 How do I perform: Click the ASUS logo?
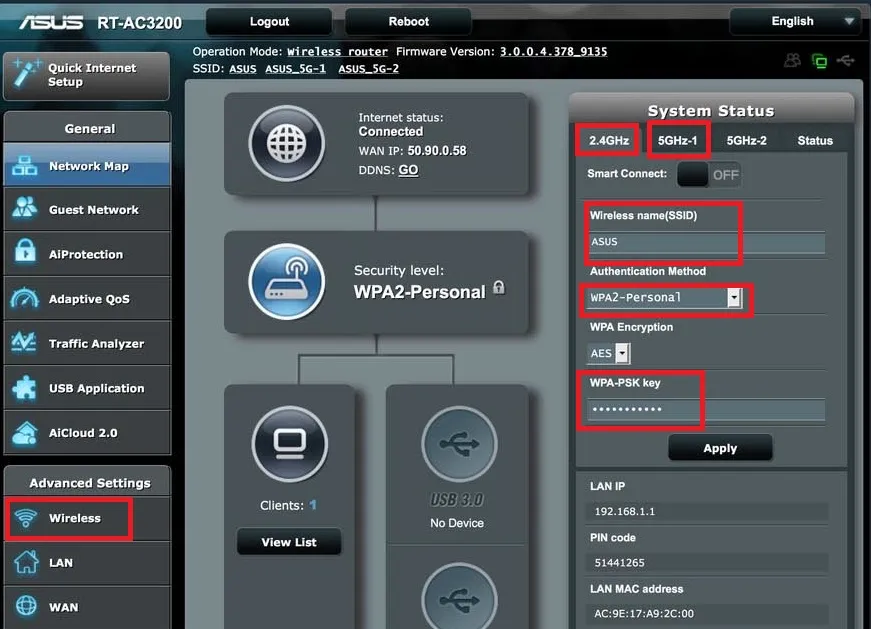[x=51, y=22]
